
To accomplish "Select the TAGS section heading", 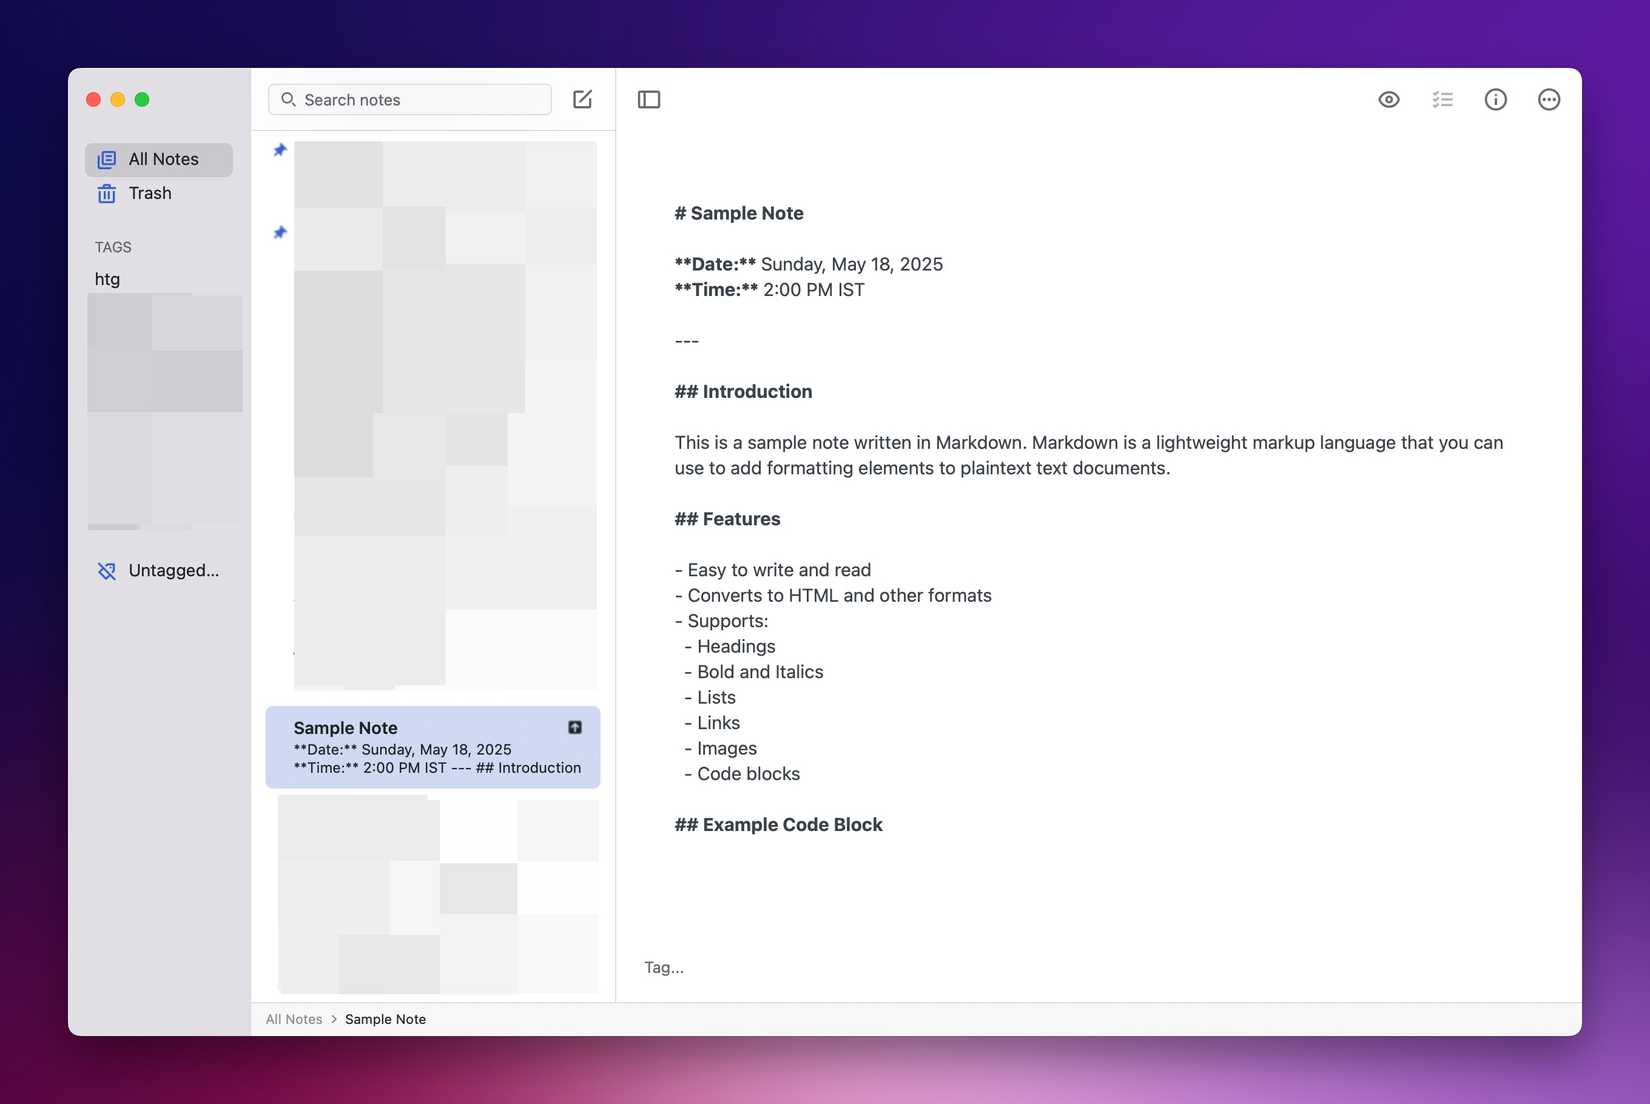I will pyautogui.click(x=112, y=247).
